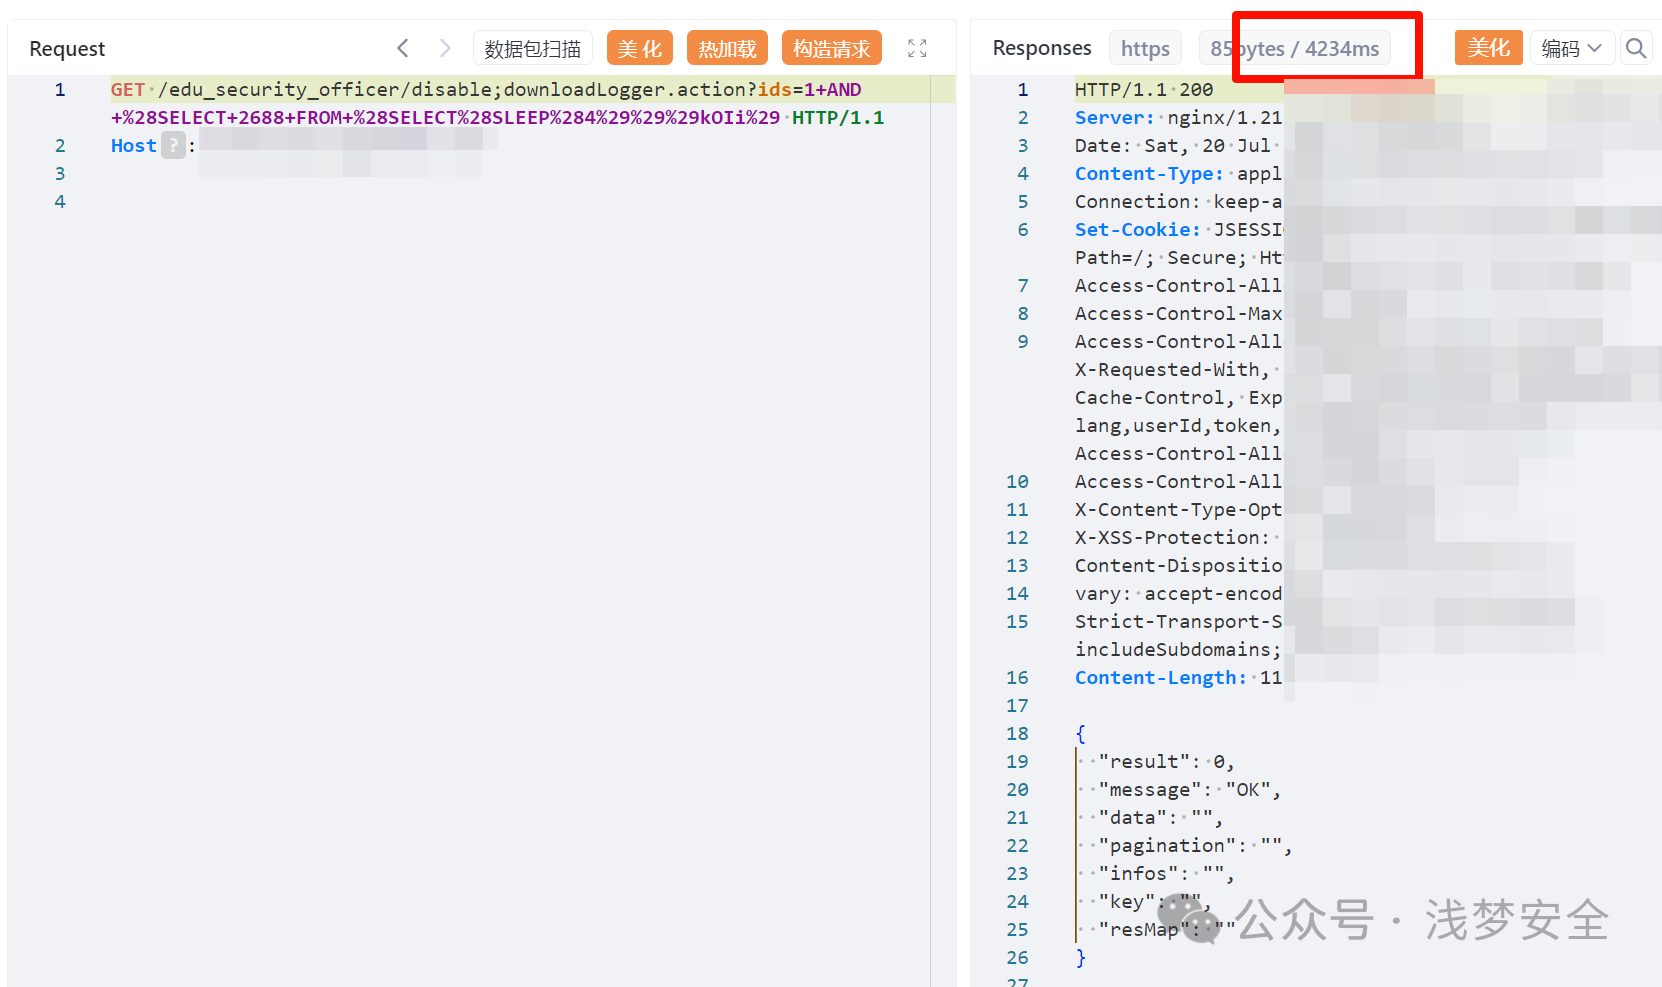The image size is (1662, 987).
Task: Go to the next request with the right chevron
Action: [445, 48]
